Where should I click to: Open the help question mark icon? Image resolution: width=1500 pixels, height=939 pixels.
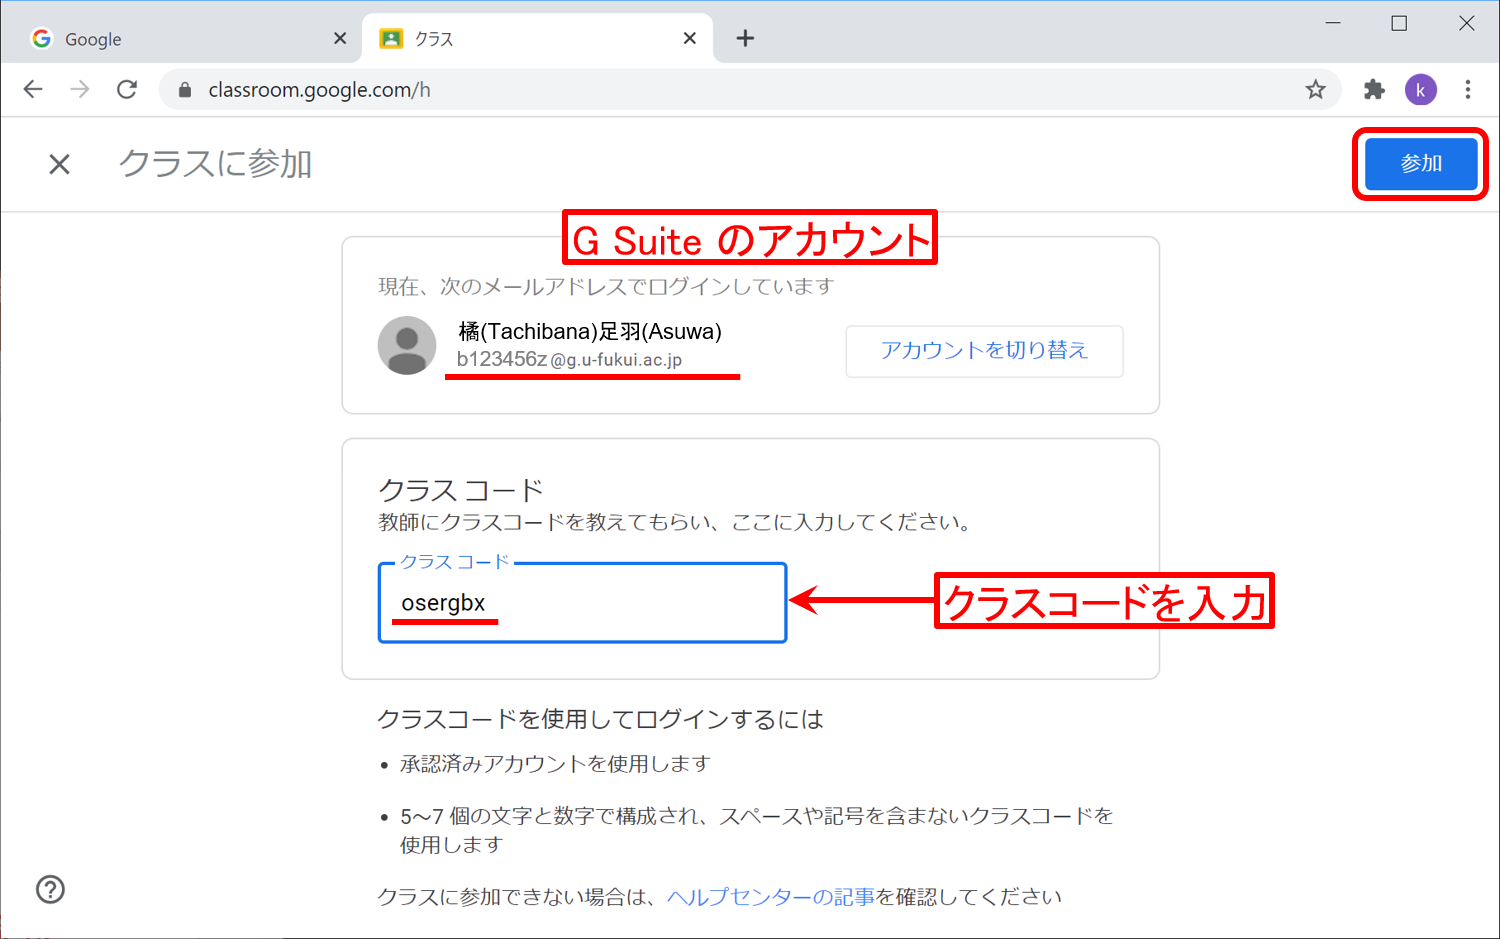(x=50, y=889)
